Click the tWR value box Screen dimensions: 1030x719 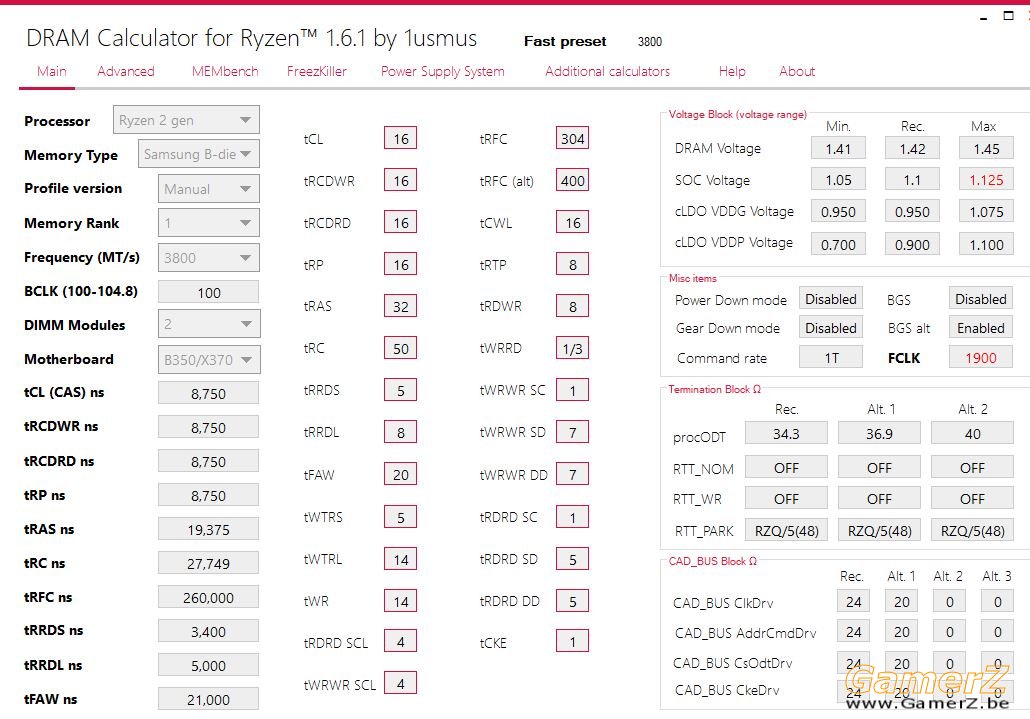point(401,601)
